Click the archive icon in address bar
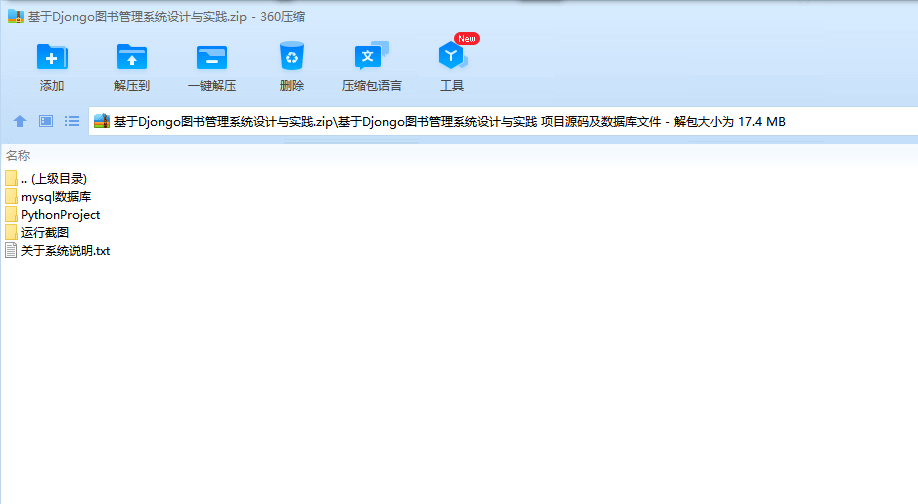Viewport: 918px width, 504px height. (102, 121)
